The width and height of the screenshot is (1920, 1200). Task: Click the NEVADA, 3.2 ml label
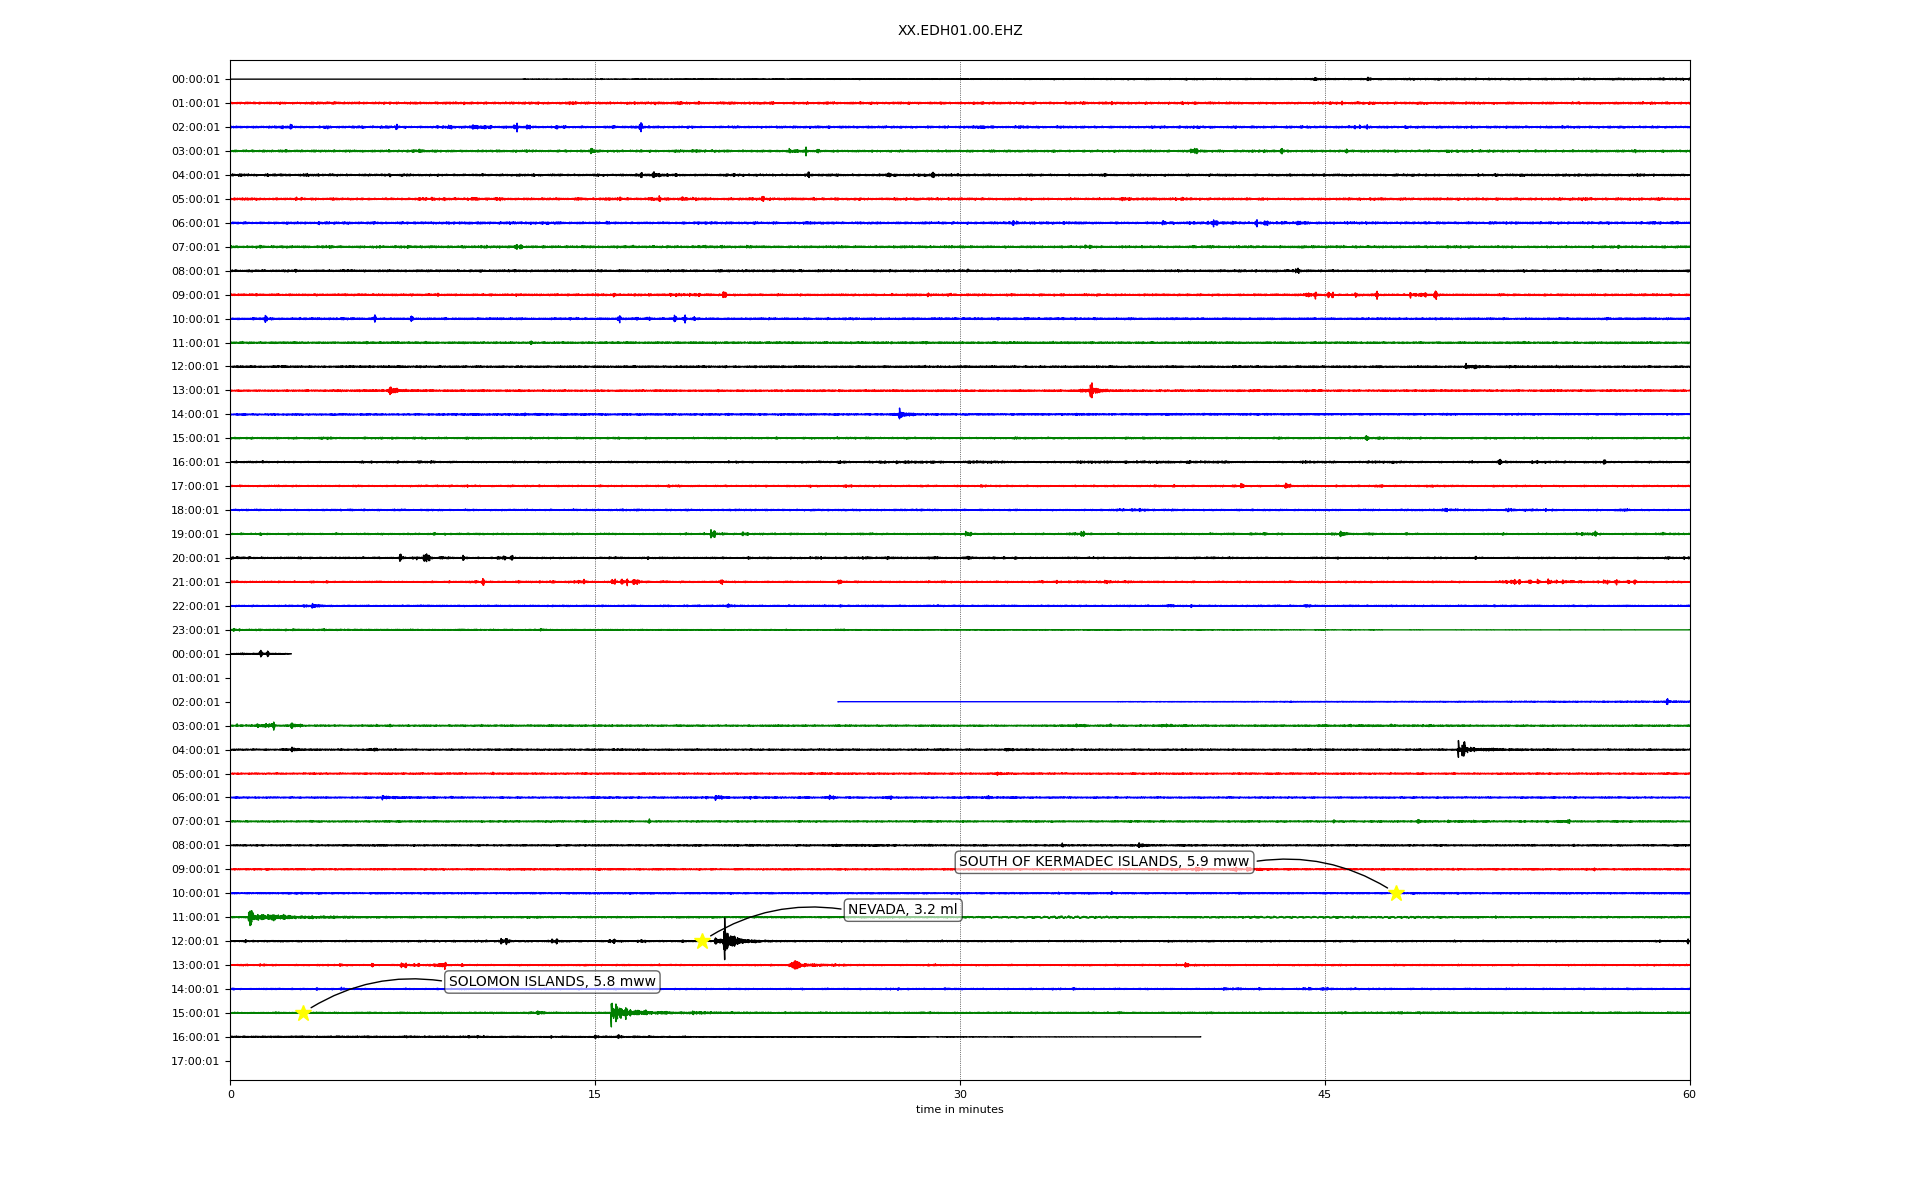click(x=902, y=910)
